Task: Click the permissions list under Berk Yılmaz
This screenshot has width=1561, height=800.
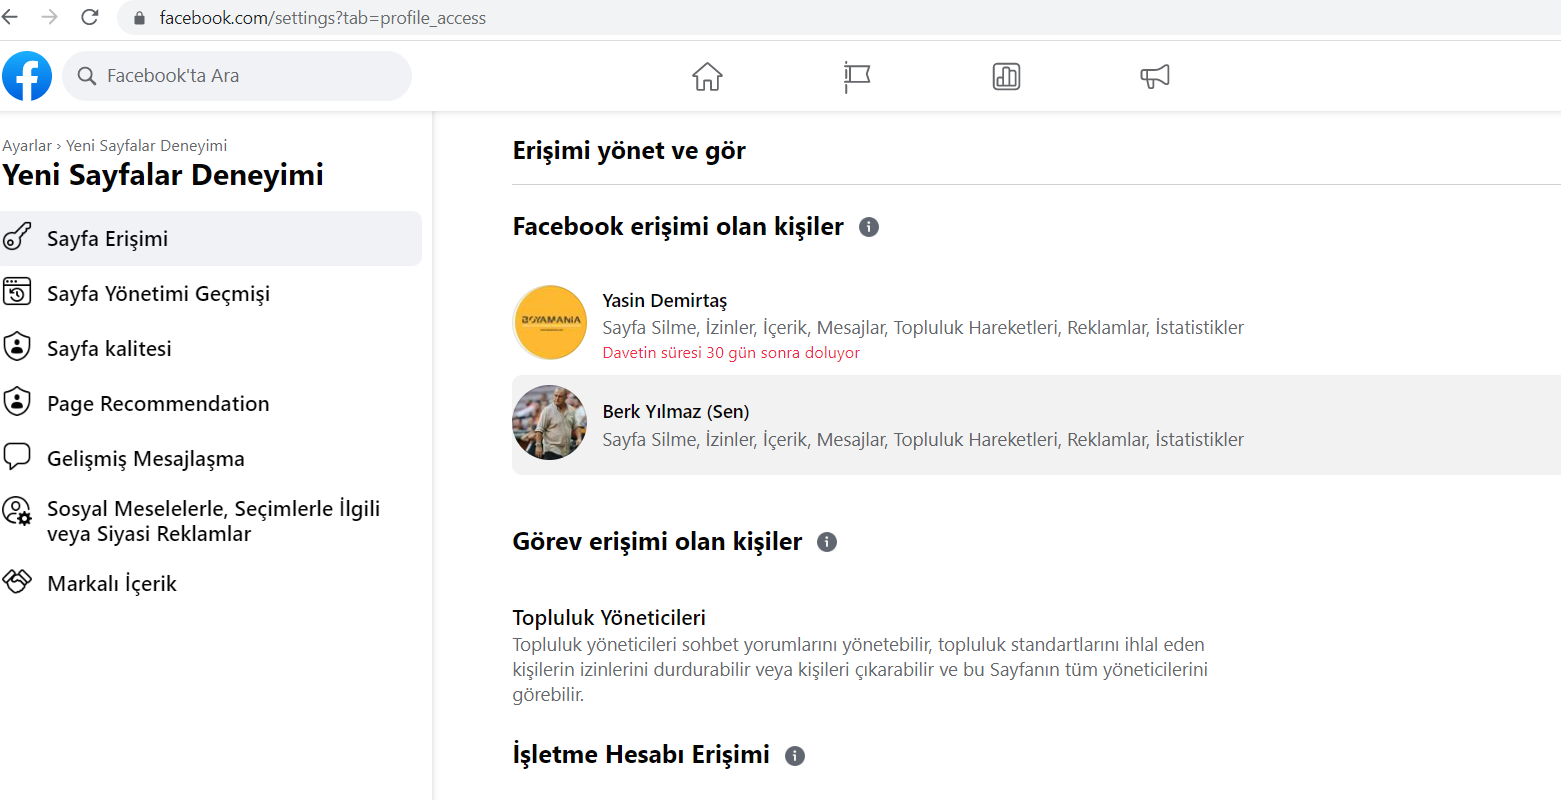Action: point(923,440)
